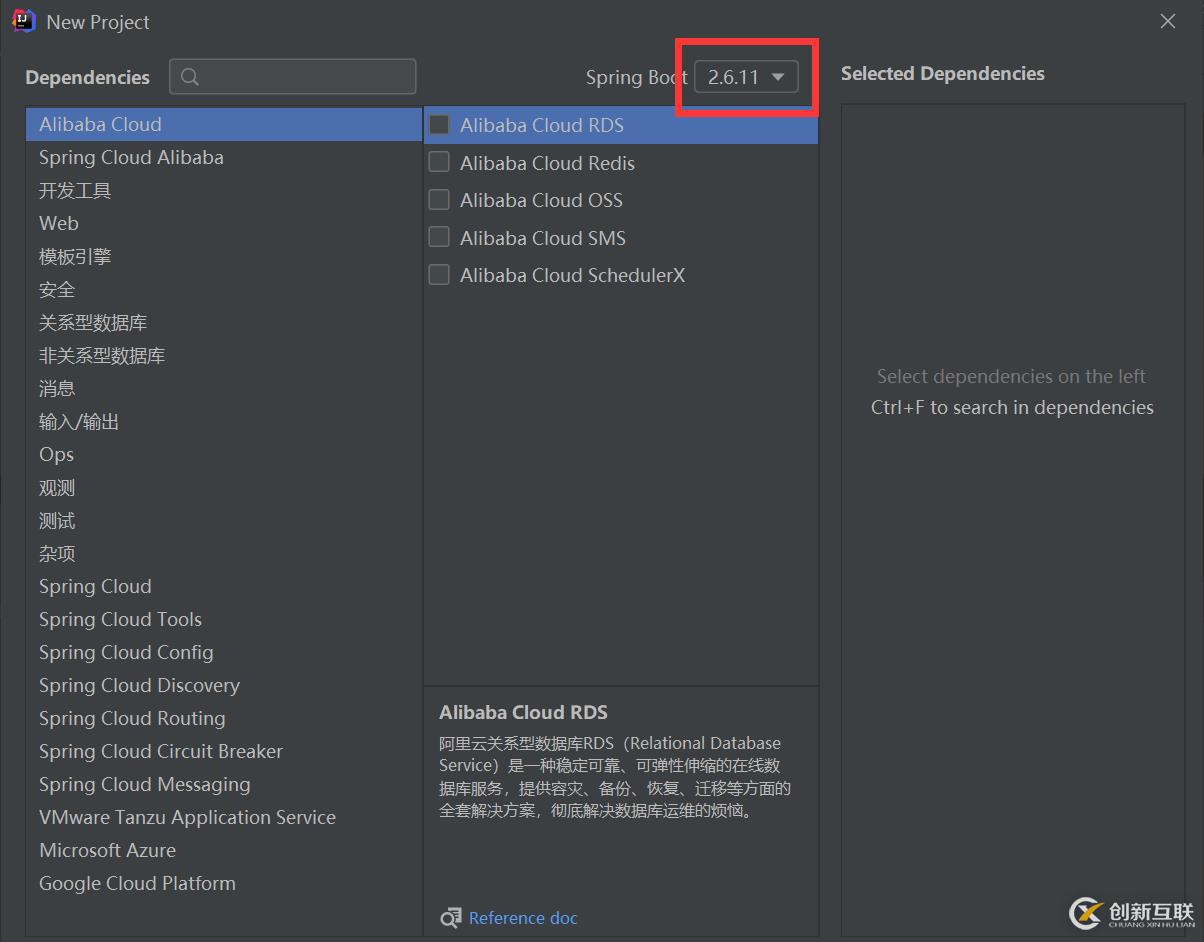Screen dimensions: 1204x942
Task: Choose the Microsoft Azure category
Action: point(224,850)
